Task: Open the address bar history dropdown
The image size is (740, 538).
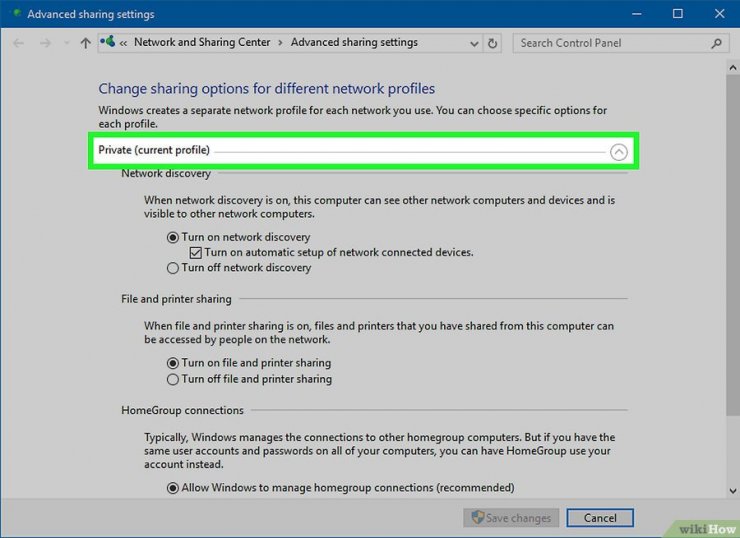Action: (x=471, y=44)
